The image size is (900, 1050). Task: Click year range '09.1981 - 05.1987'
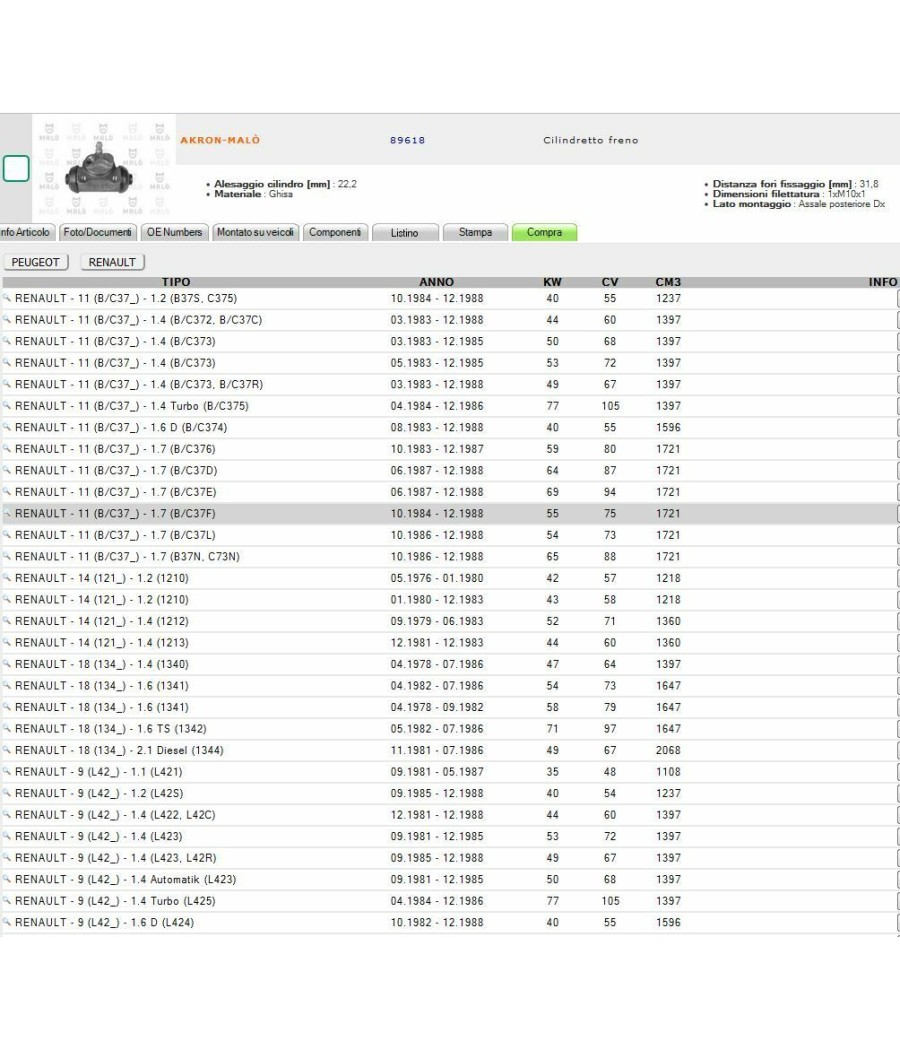click(x=437, y=771)
